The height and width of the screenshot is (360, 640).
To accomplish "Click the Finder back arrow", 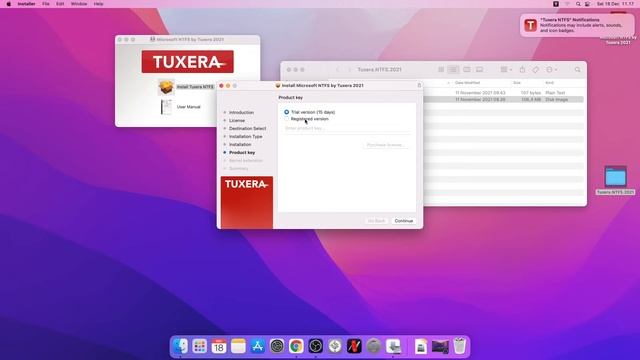I will click(338, 70).
